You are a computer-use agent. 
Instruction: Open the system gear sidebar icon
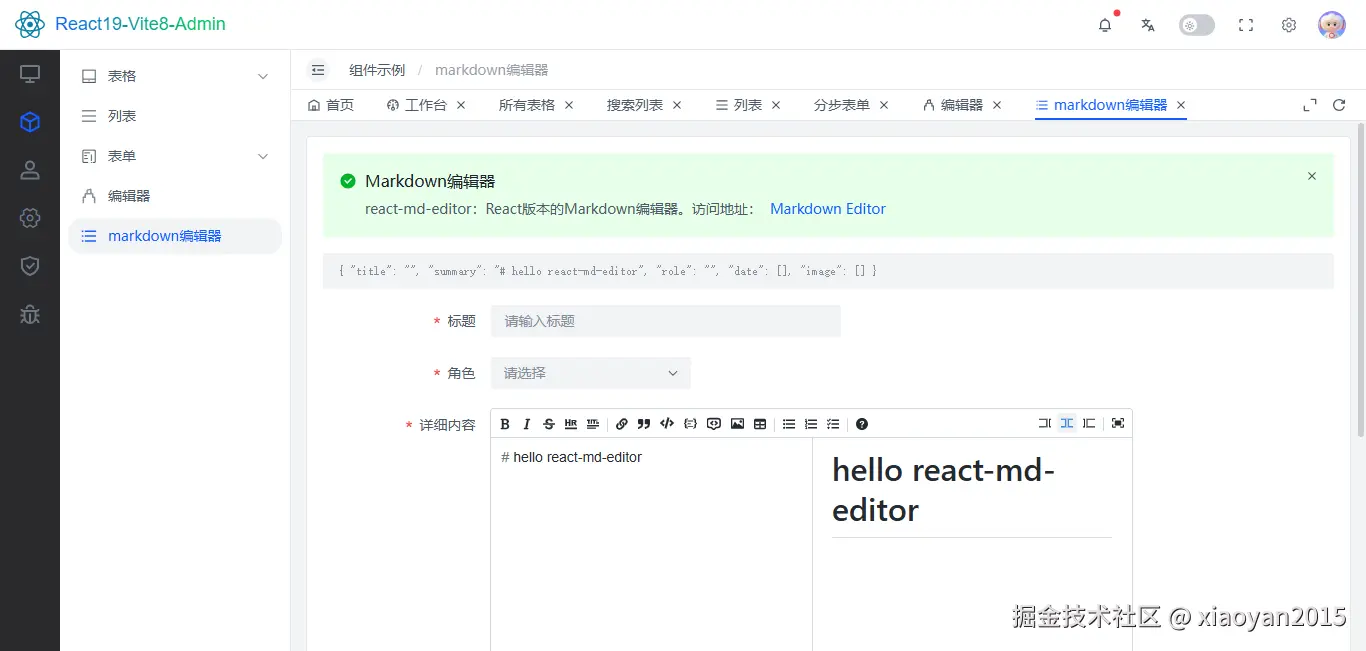pyautogui.click(x=30, y=218)
